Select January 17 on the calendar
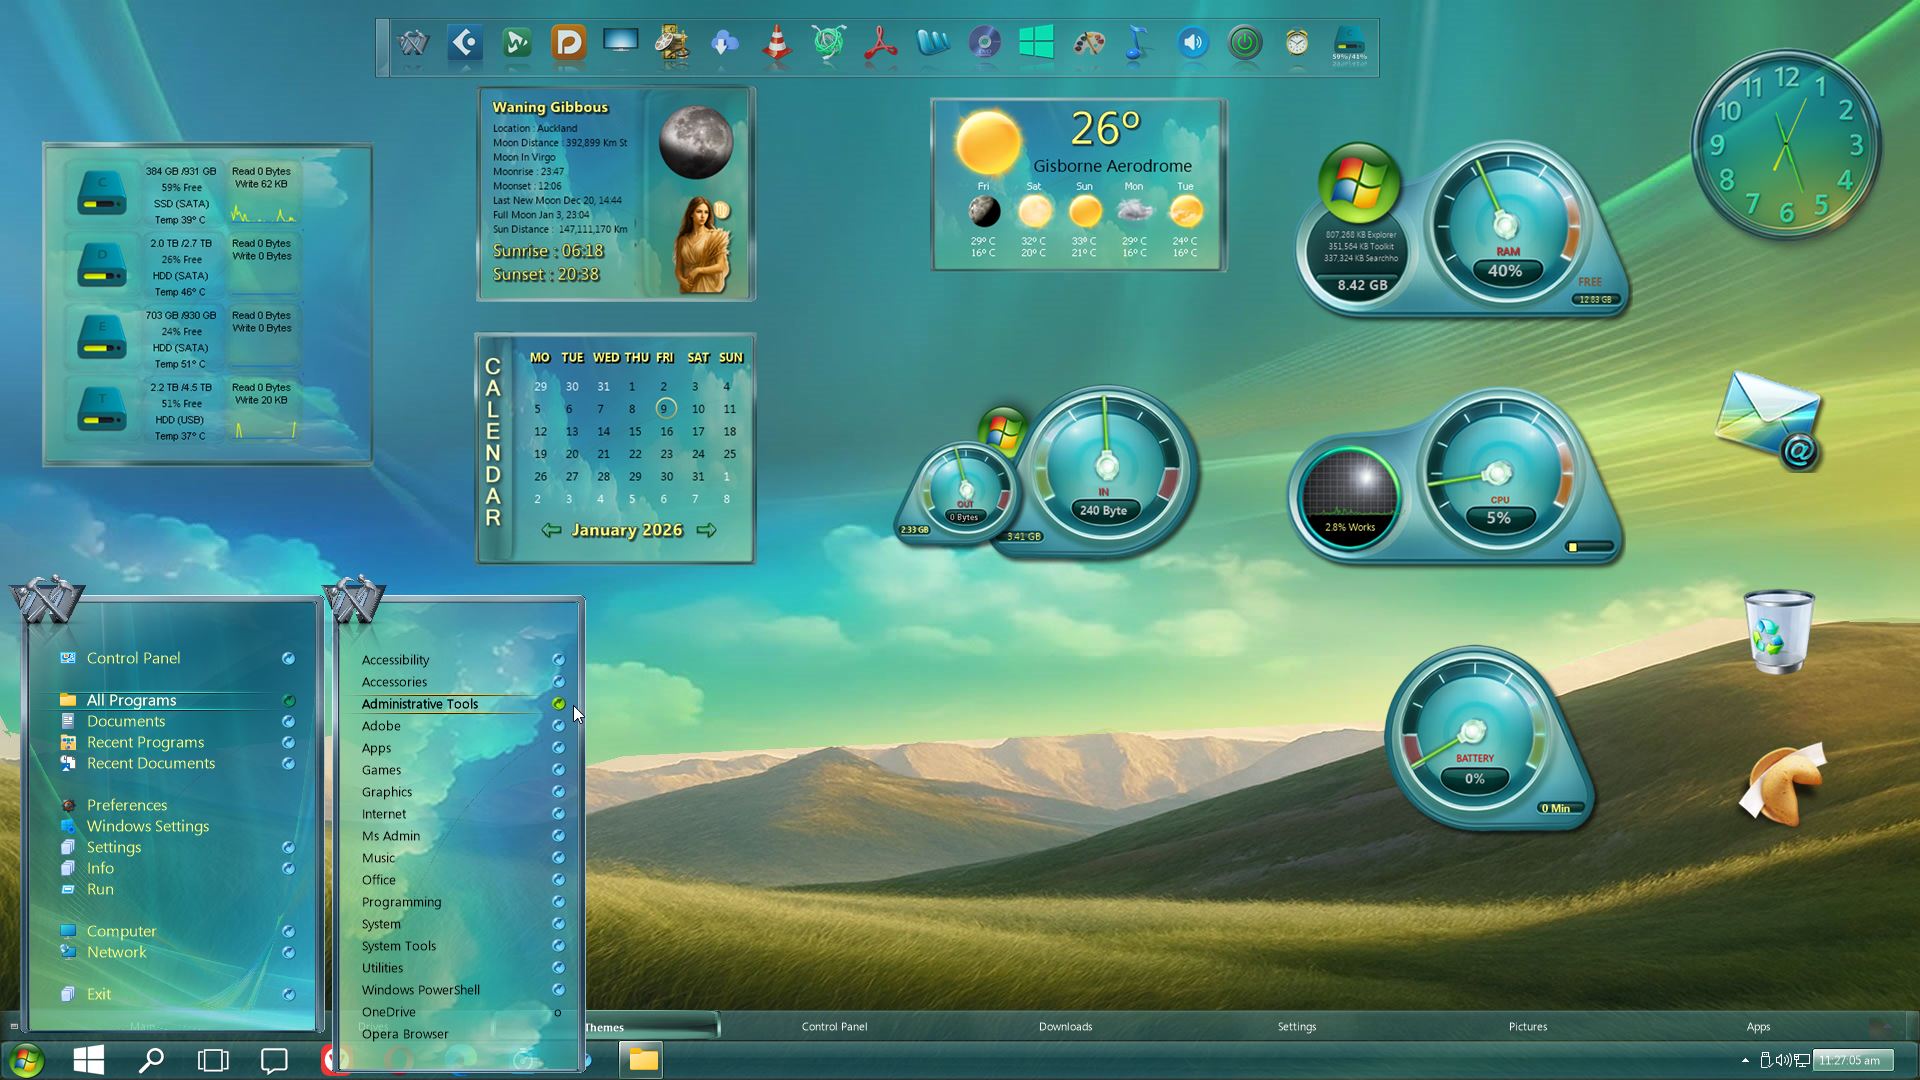The width and height of the screenshot is (1920, 1080). pos(698,432)
